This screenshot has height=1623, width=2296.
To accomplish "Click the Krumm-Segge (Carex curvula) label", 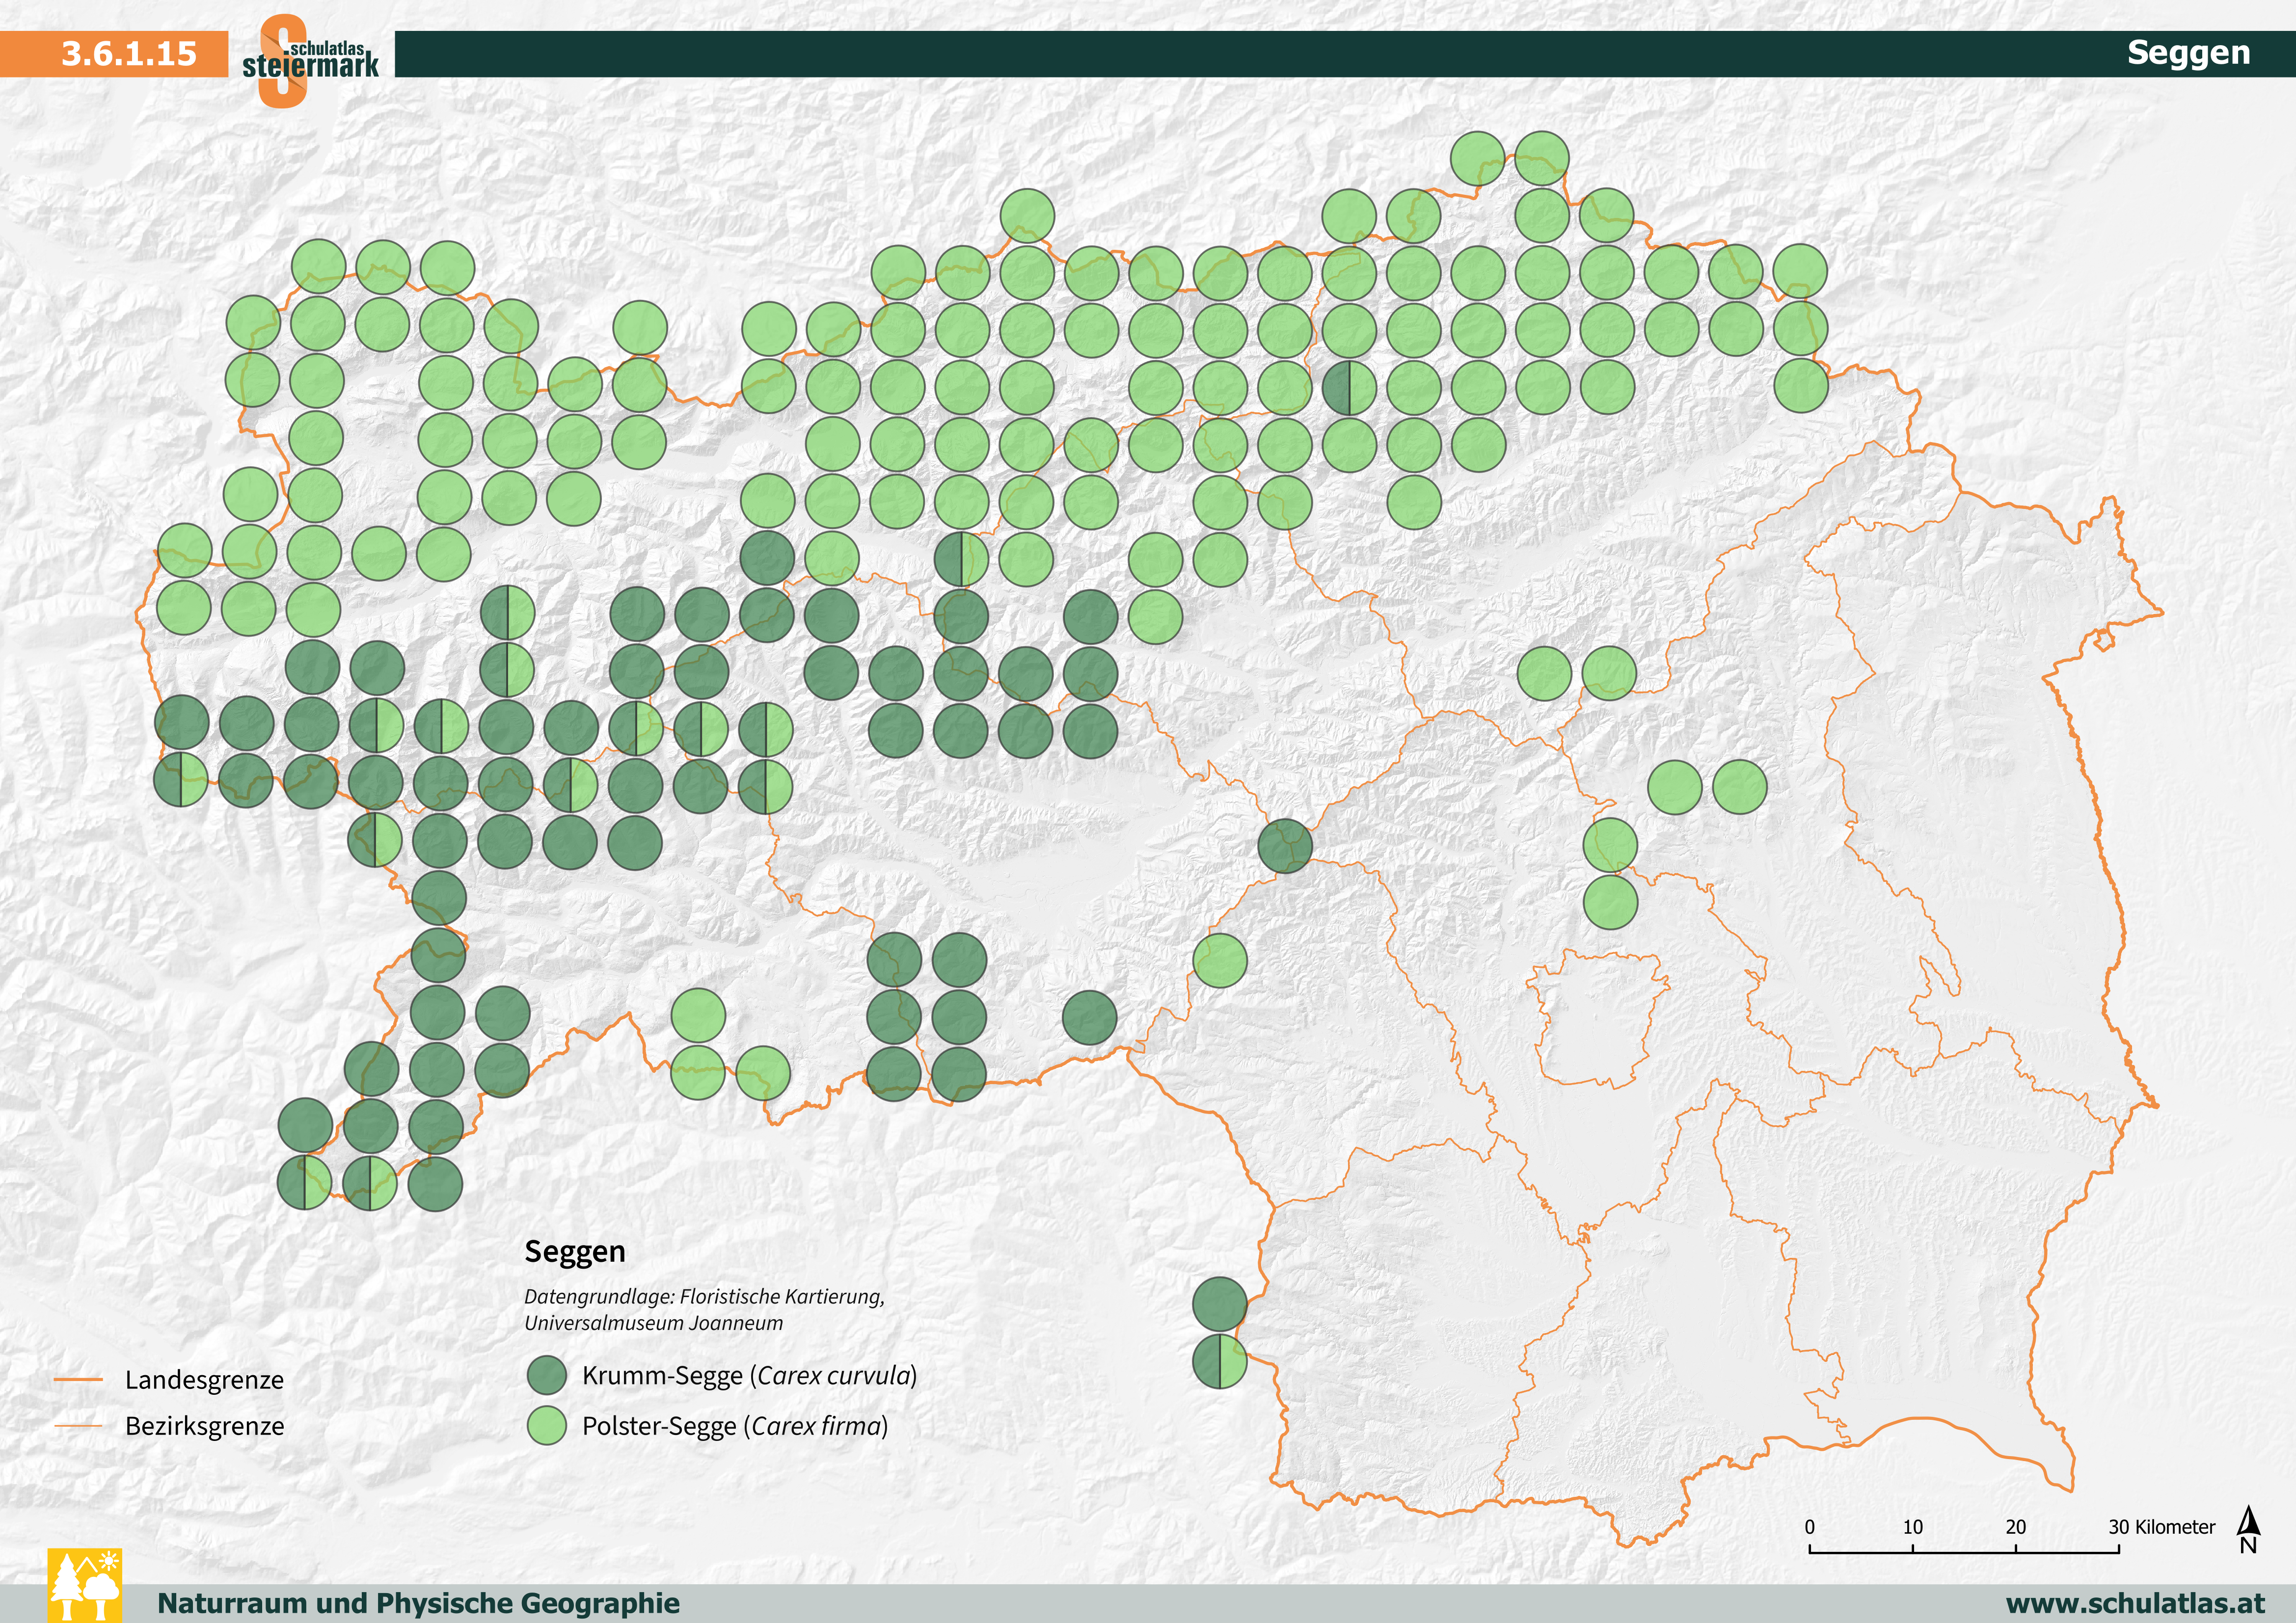I will click(749, 1376).
